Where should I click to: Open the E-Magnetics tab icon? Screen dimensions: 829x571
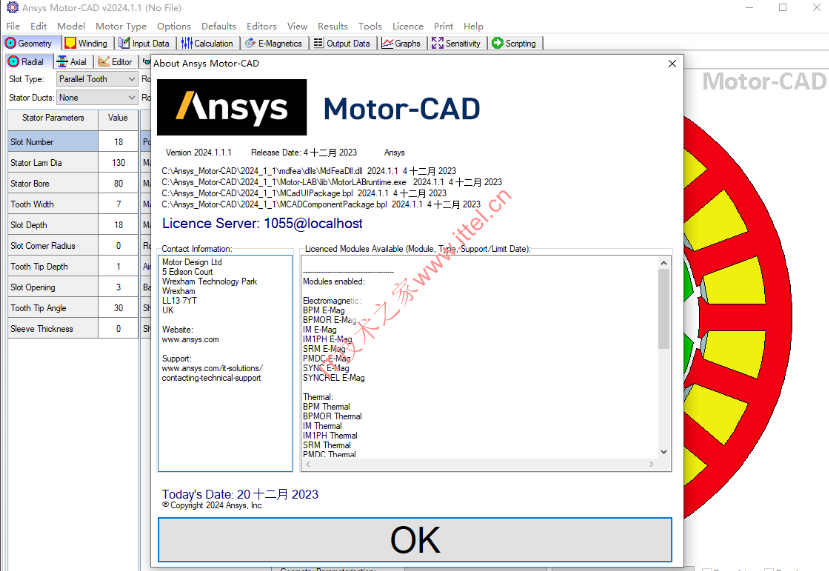click(x=250, y=43)
